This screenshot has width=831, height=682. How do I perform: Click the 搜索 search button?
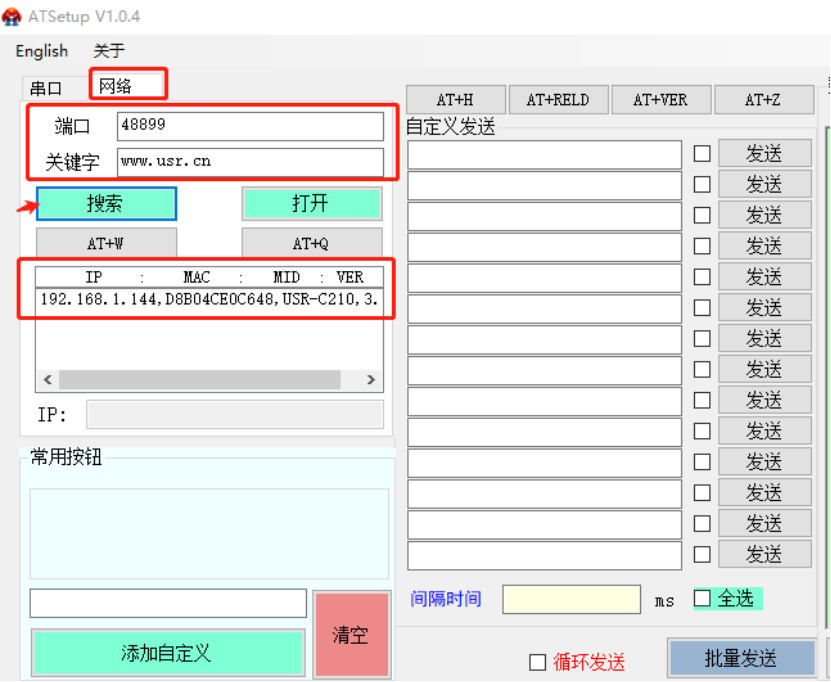coord(106,204)
